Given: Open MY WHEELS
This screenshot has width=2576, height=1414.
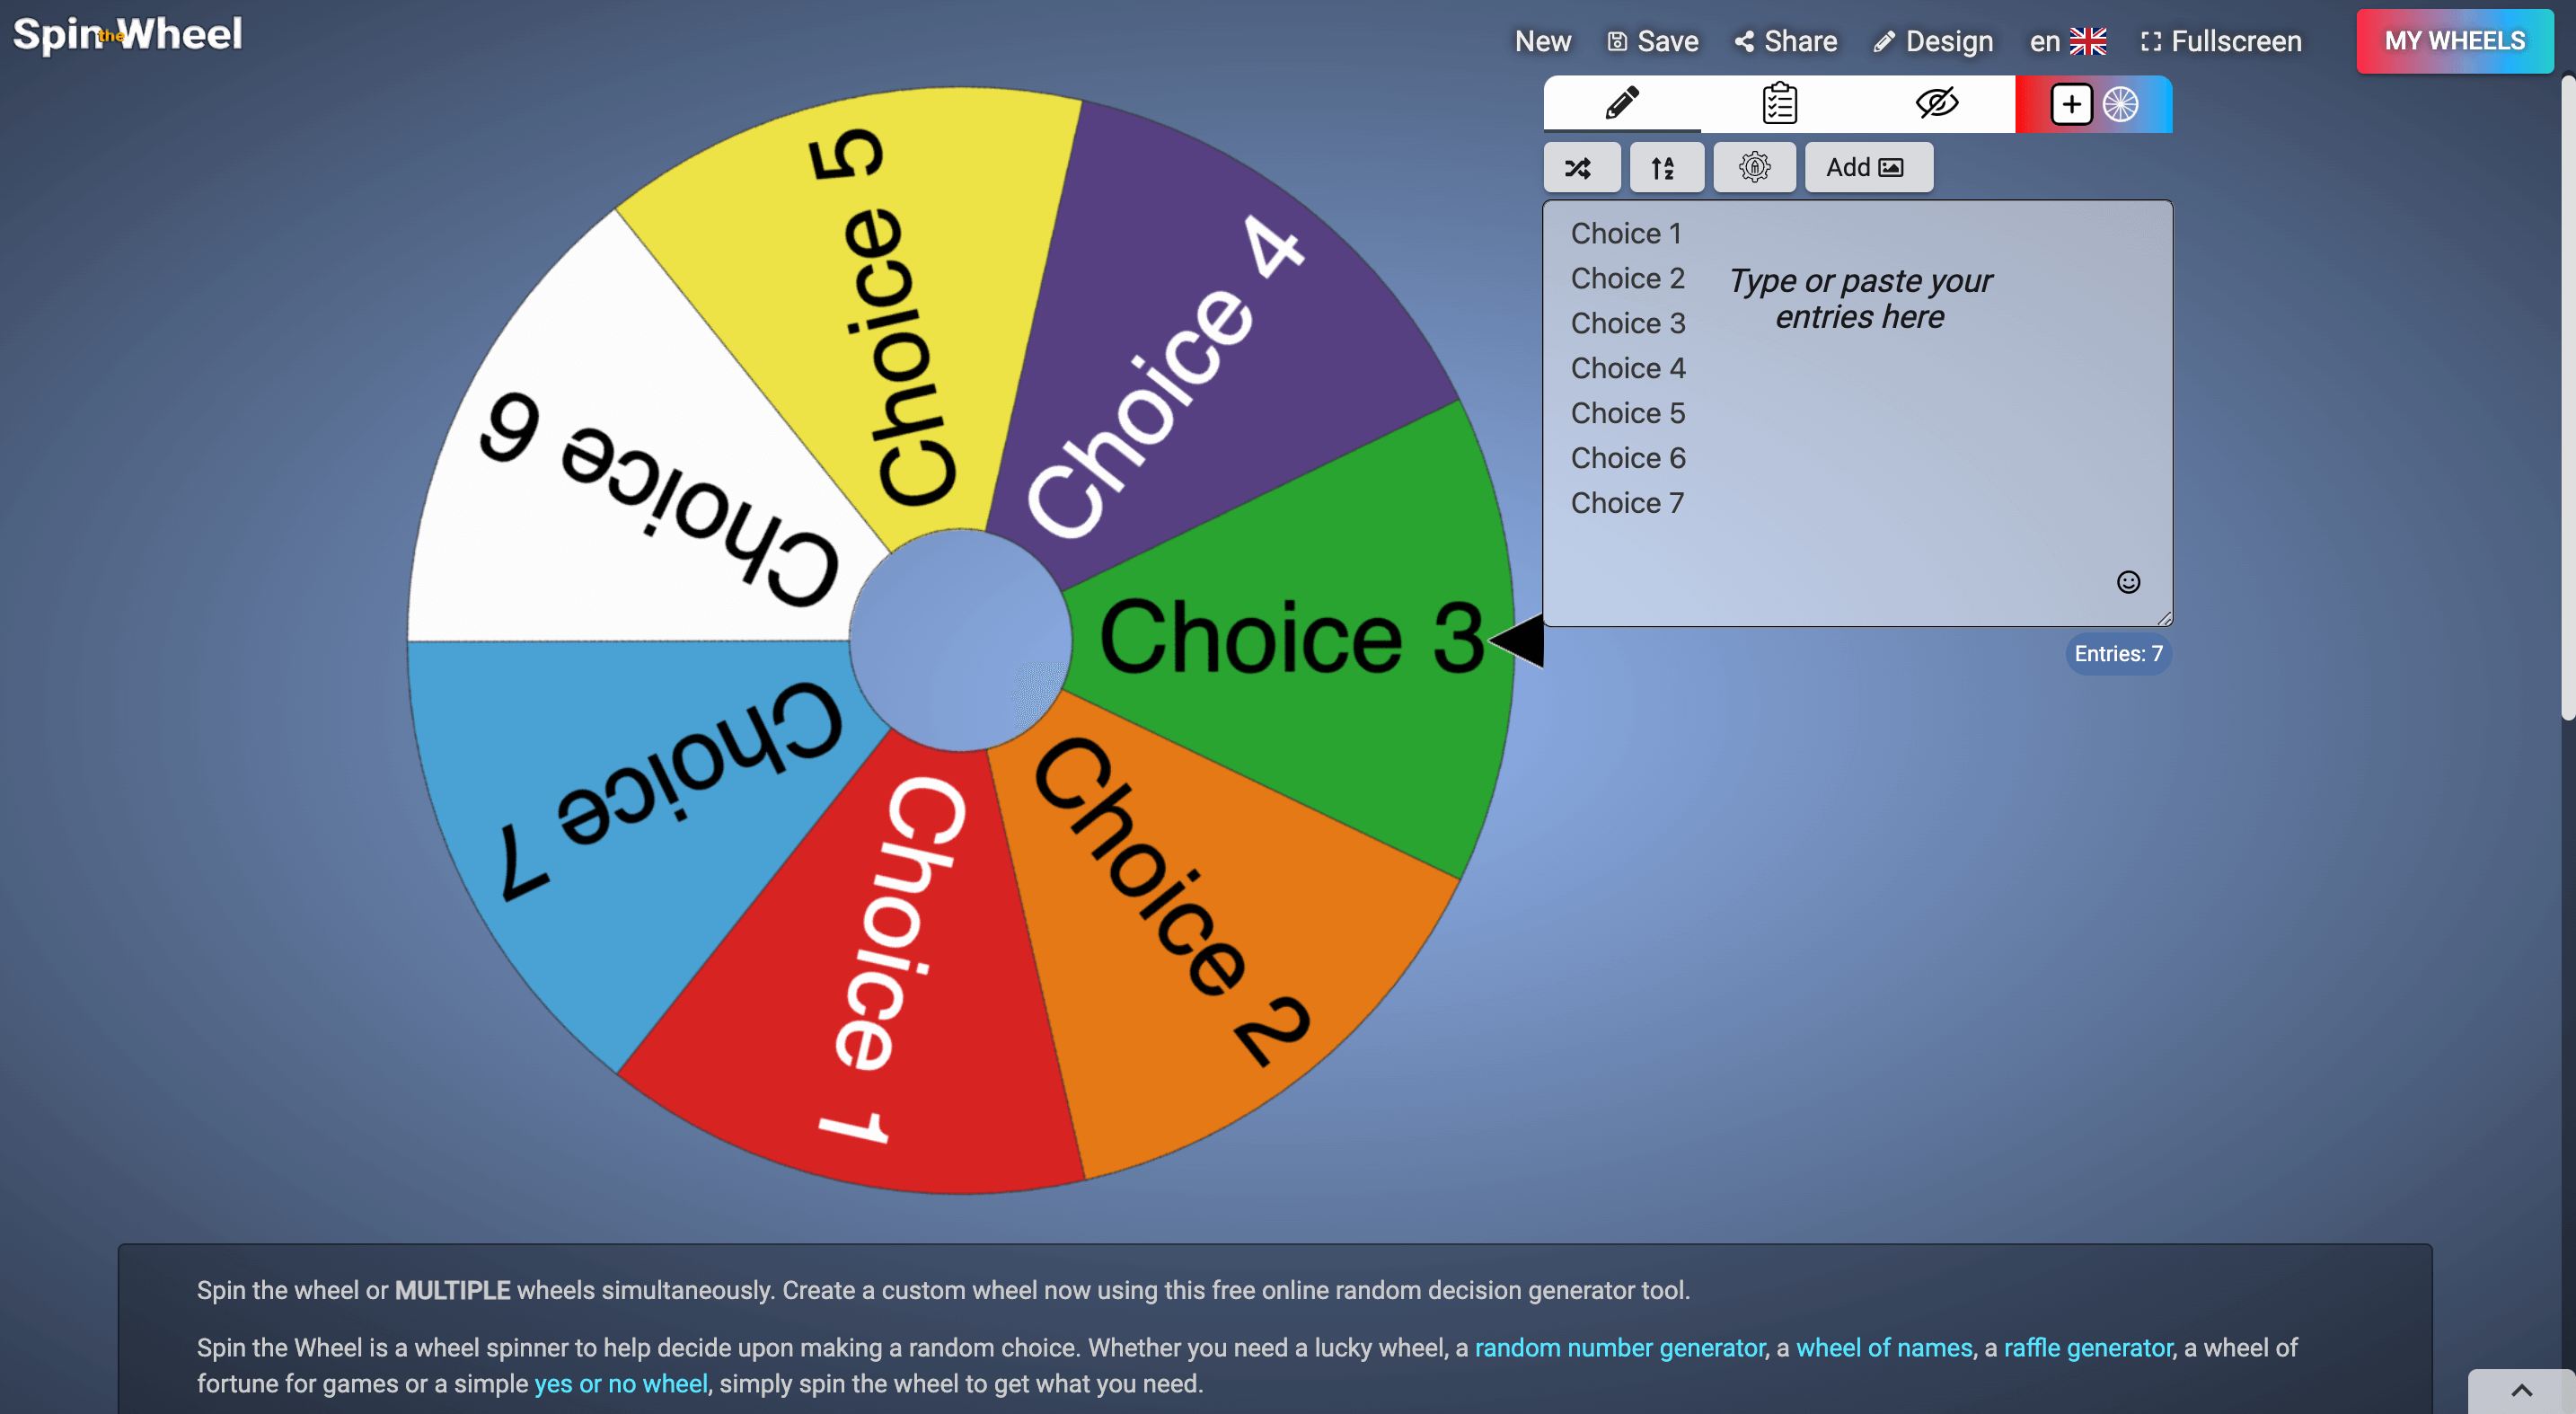Looking at the screenshot, I should 2454,41.
